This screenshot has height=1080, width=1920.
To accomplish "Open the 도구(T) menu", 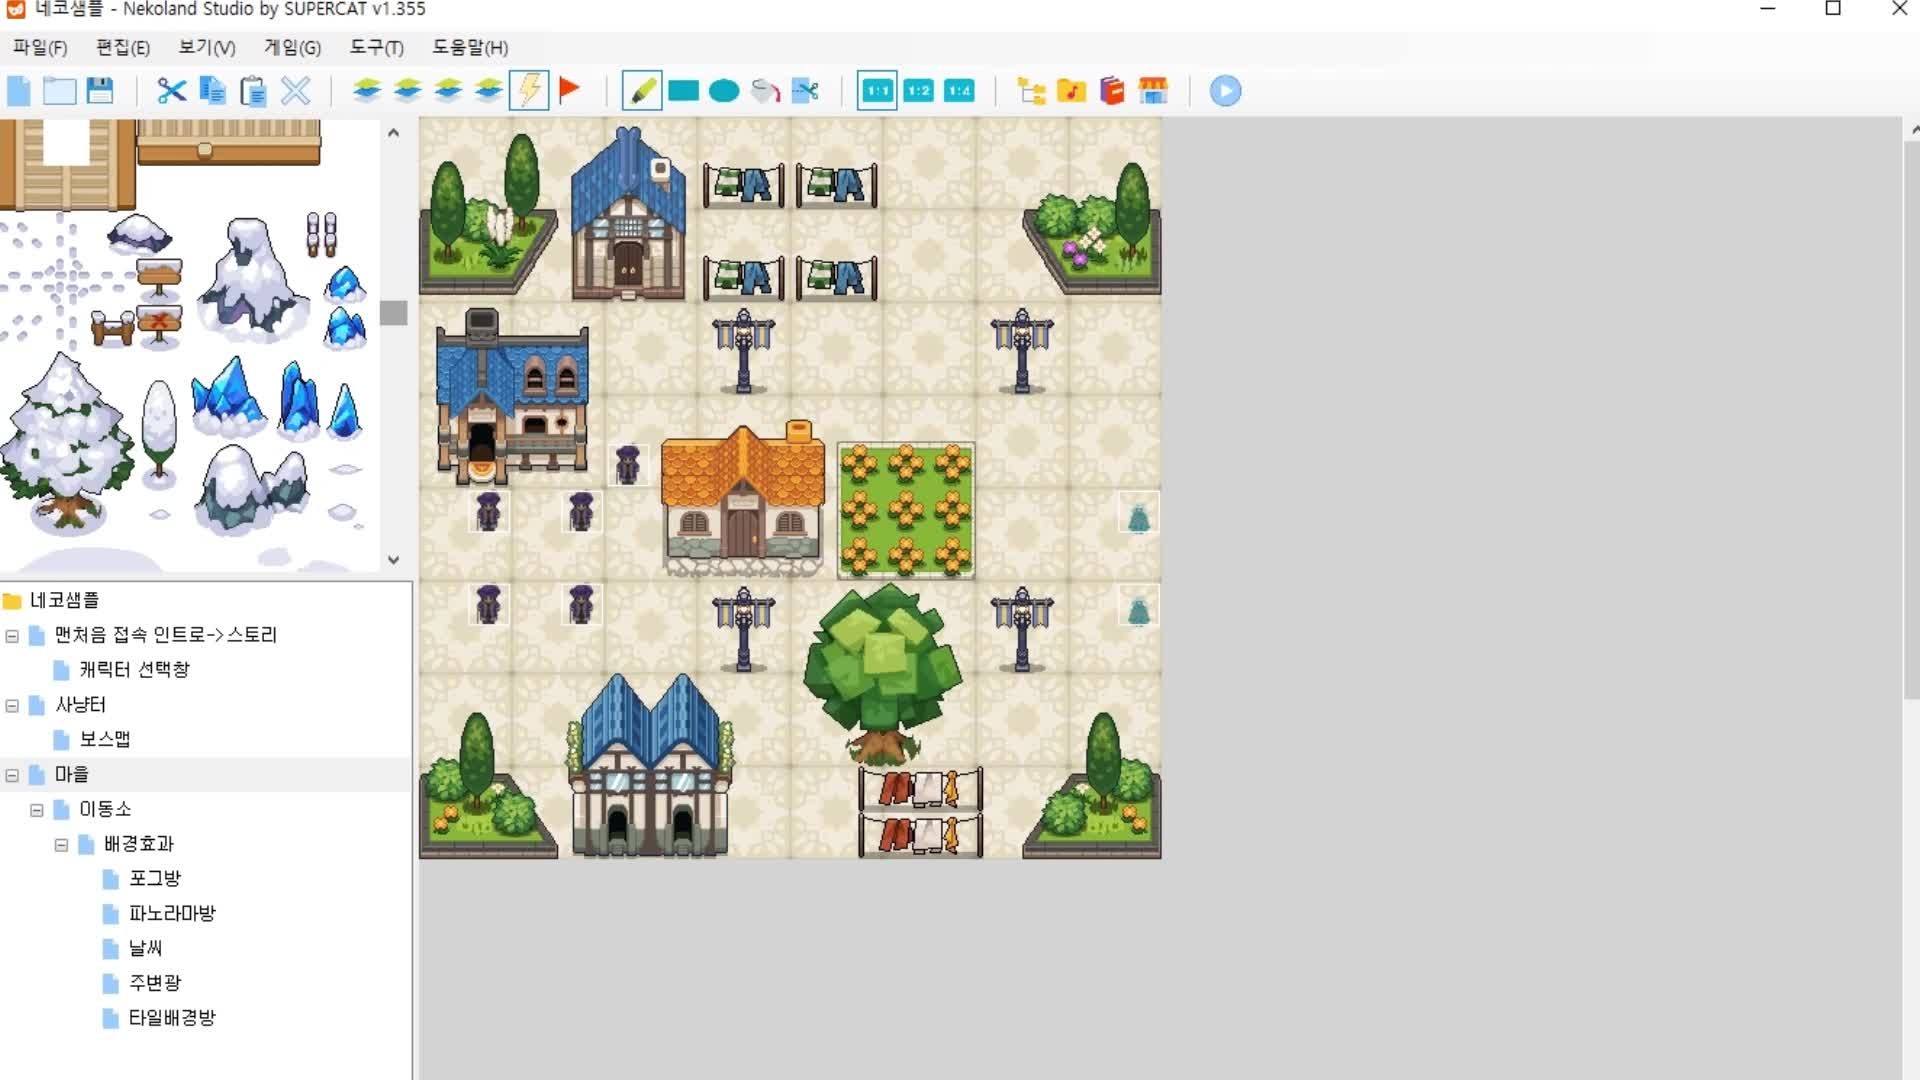I will pyautogui.click(x=376, y=47).
